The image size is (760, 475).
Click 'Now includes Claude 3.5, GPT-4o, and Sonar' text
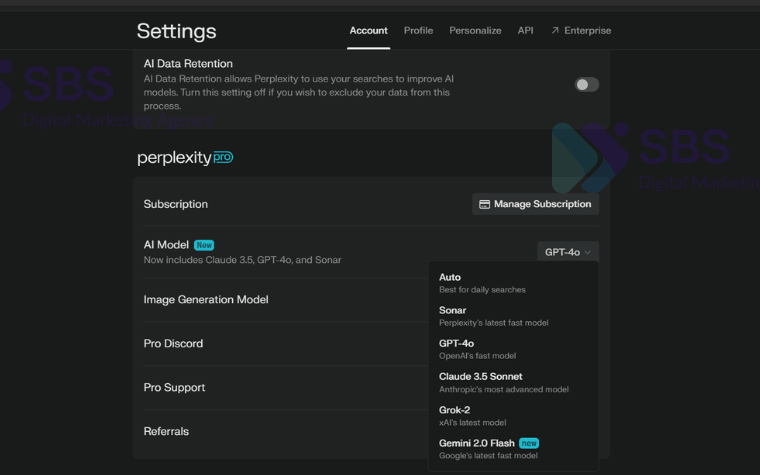pos(242,260)
